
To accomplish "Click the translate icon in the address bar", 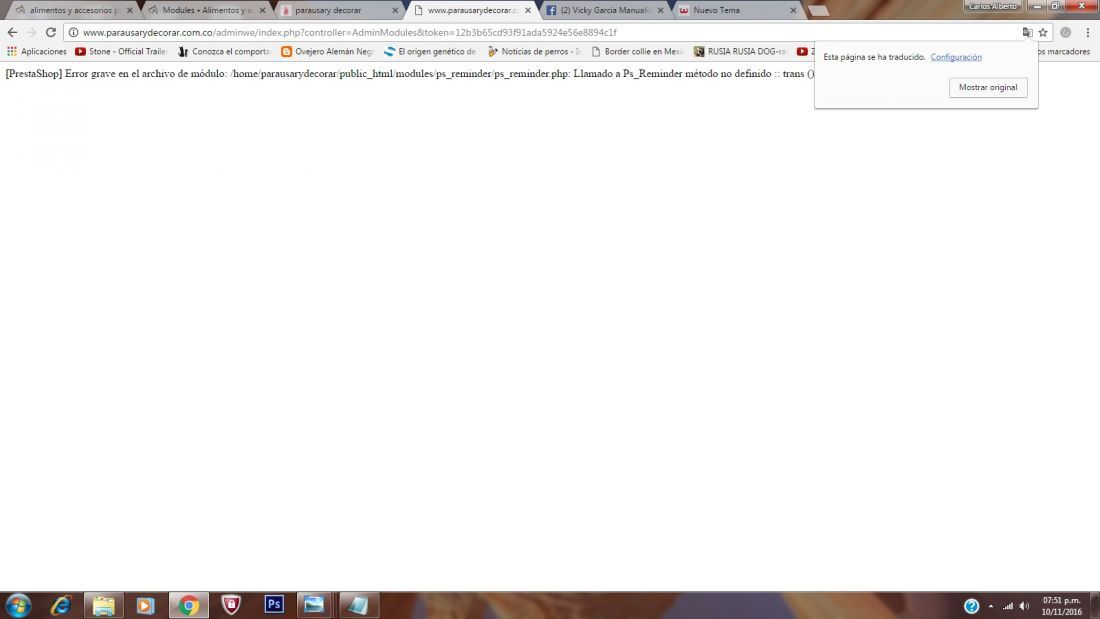I will click(1027, 32).
